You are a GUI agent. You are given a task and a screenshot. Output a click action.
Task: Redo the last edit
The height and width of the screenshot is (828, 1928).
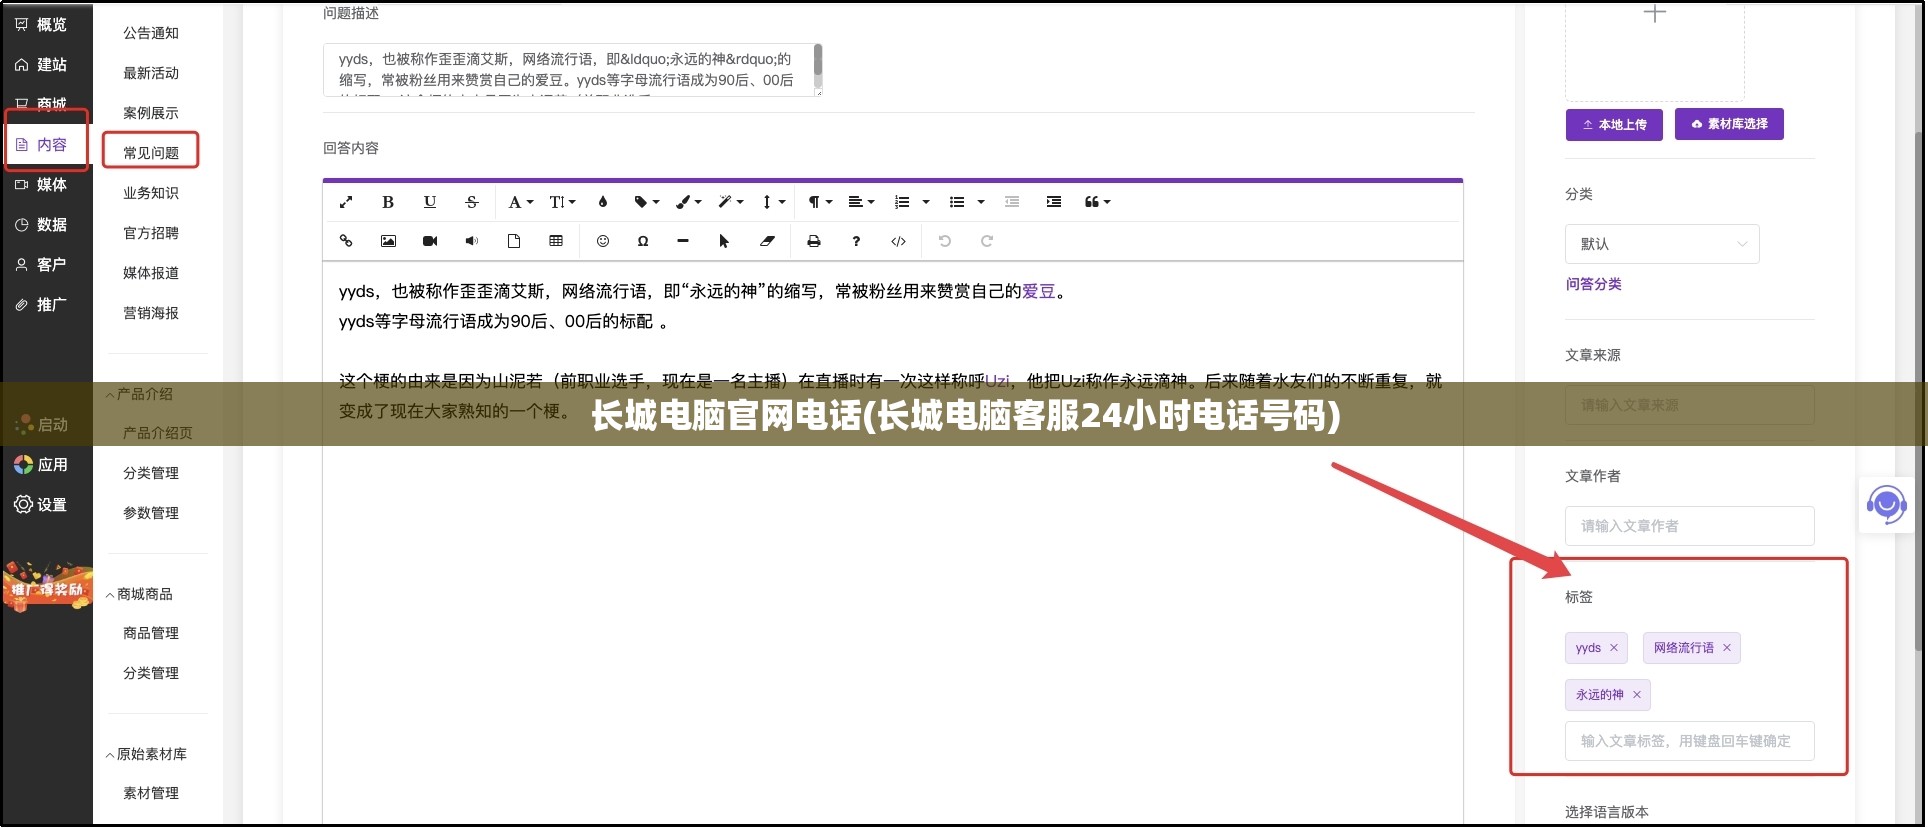click(987, 241)
